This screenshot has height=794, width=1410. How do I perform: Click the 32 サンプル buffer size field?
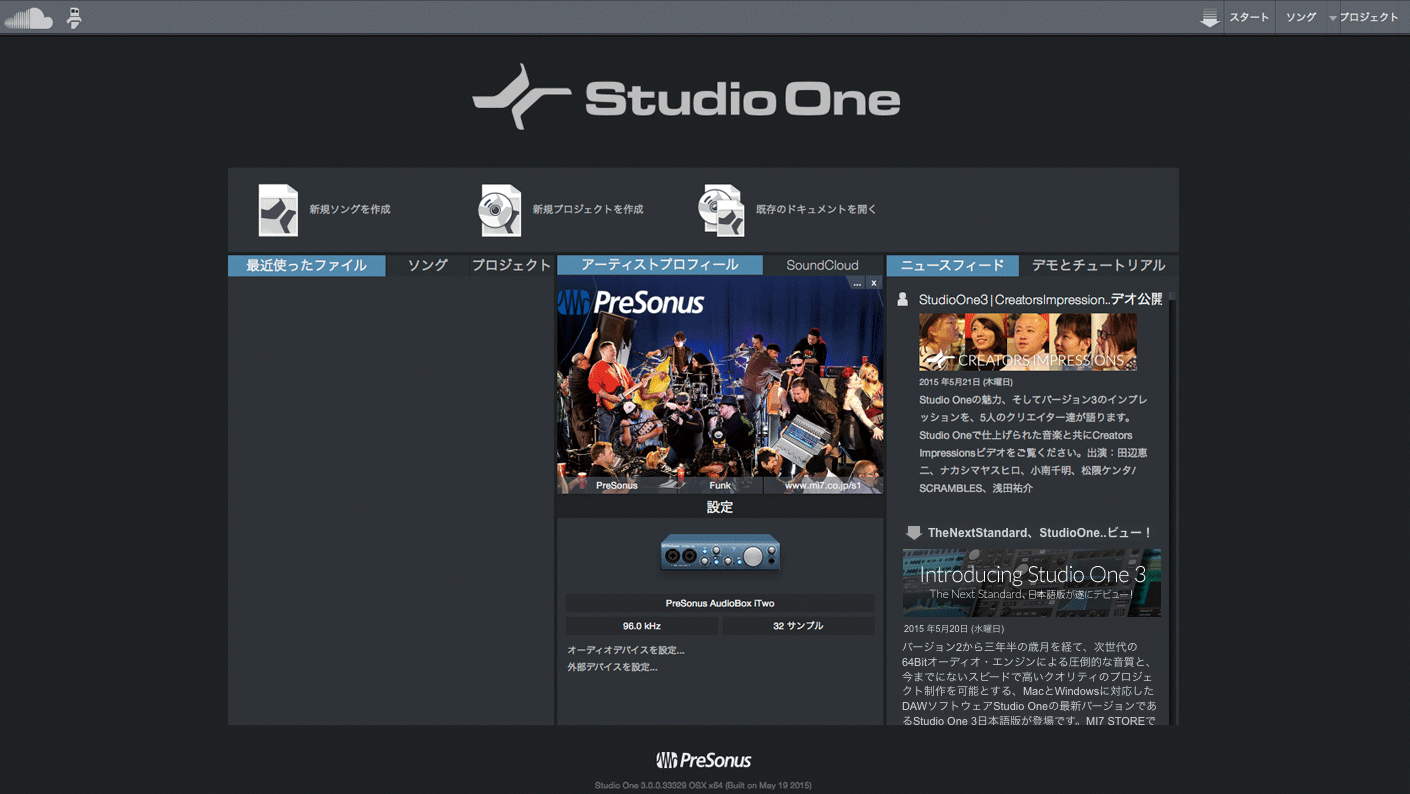tap(798, 626)
